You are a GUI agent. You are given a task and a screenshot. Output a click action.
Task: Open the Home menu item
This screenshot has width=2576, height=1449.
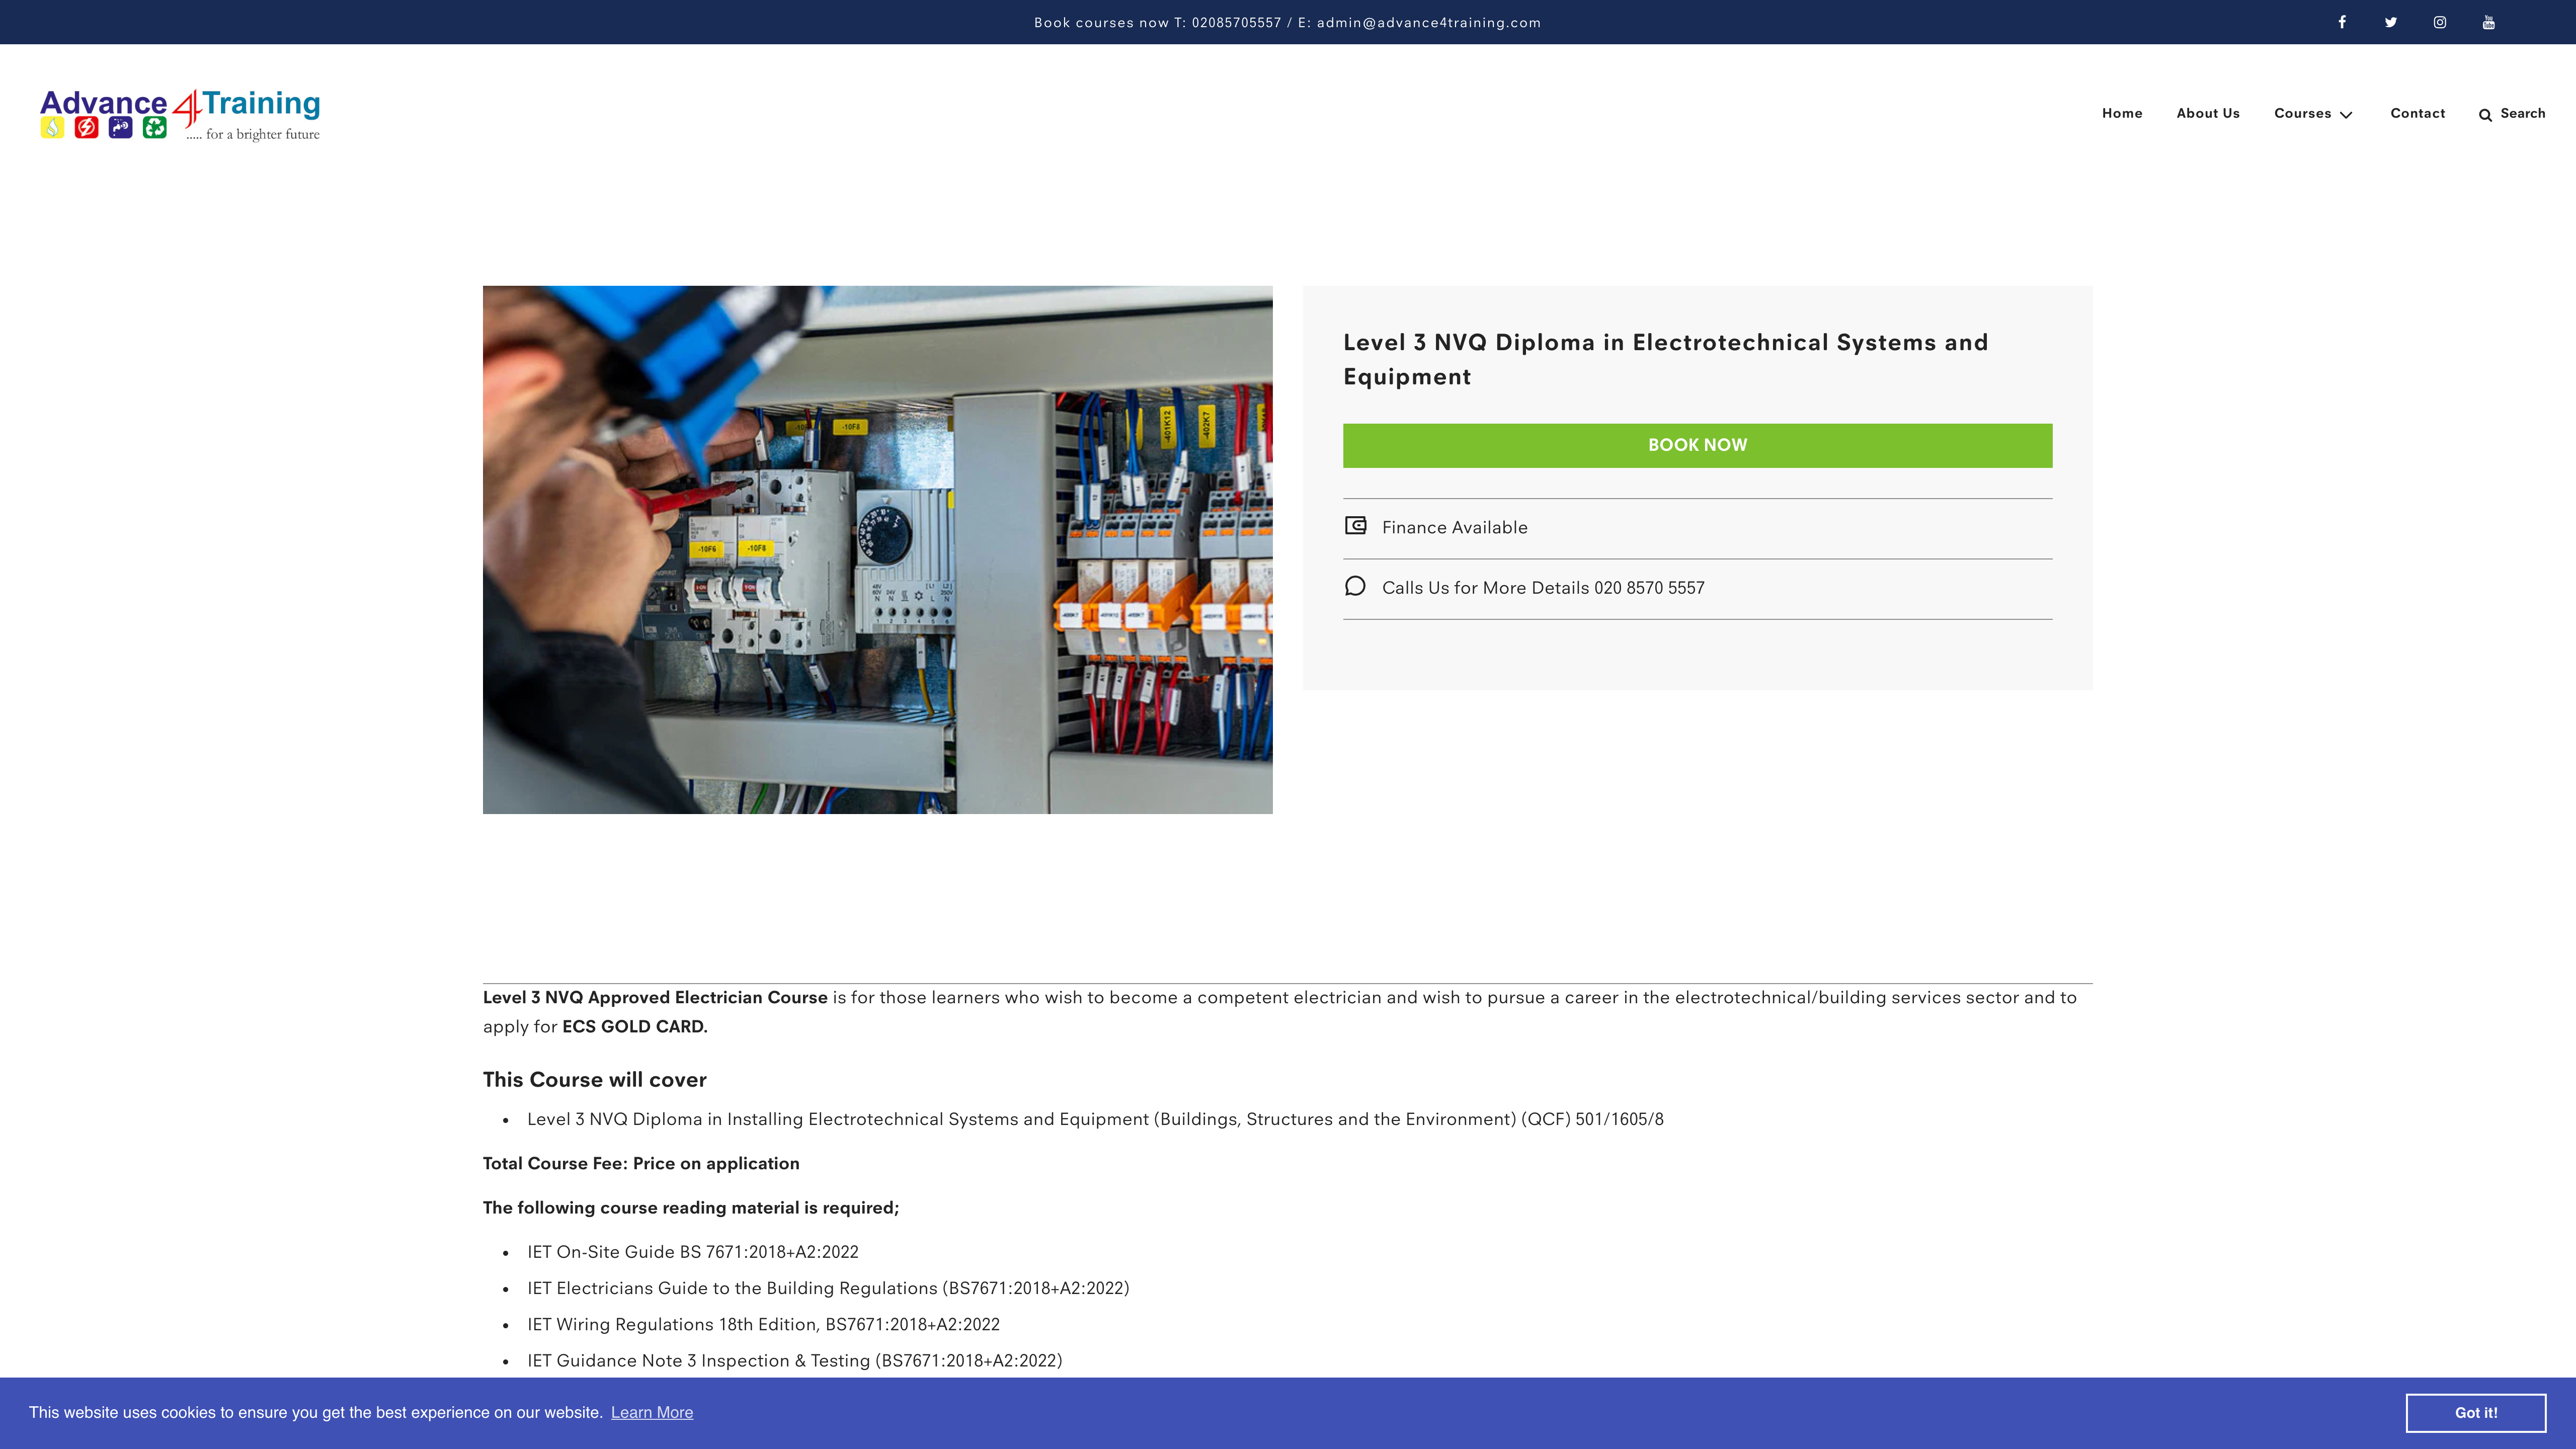coord(2122,113)
